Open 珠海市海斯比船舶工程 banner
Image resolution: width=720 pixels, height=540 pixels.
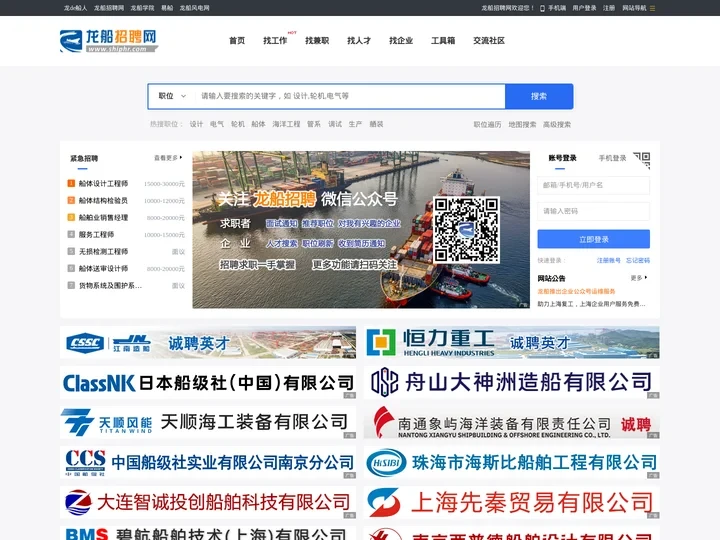512,462
